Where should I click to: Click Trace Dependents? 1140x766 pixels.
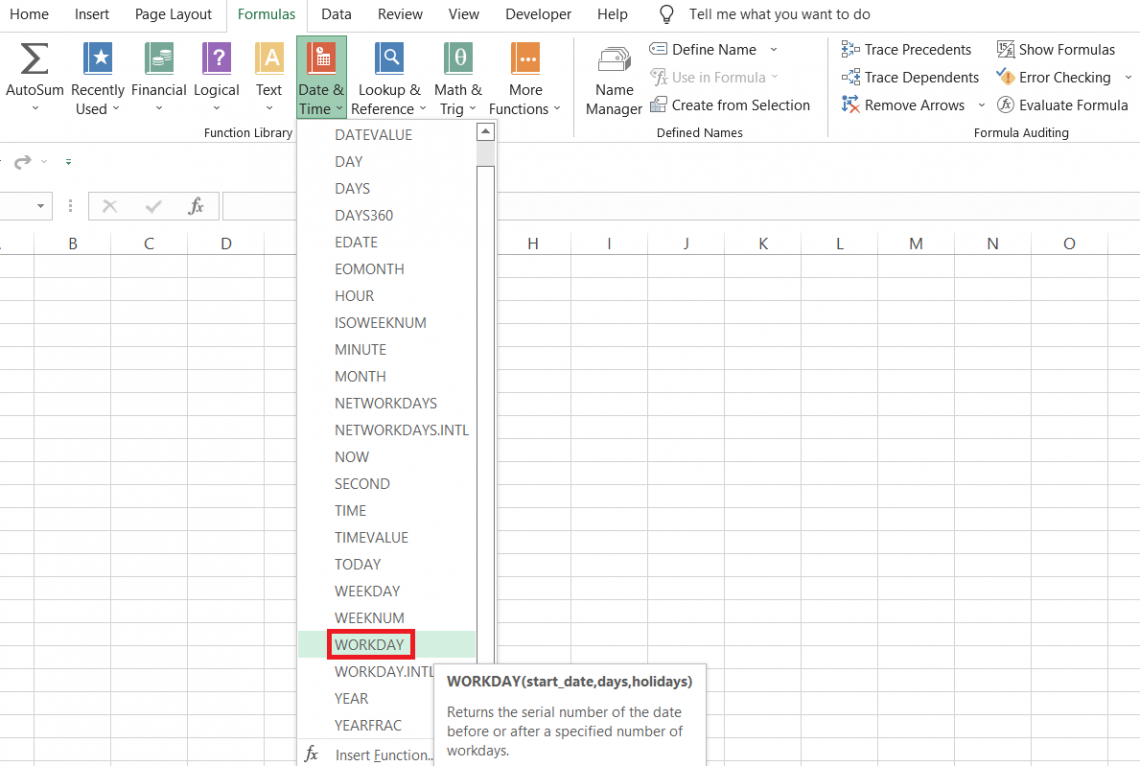909,77
